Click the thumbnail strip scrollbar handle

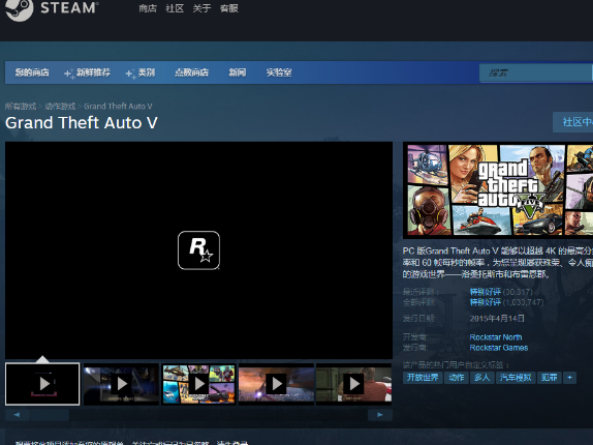[50, 415]
